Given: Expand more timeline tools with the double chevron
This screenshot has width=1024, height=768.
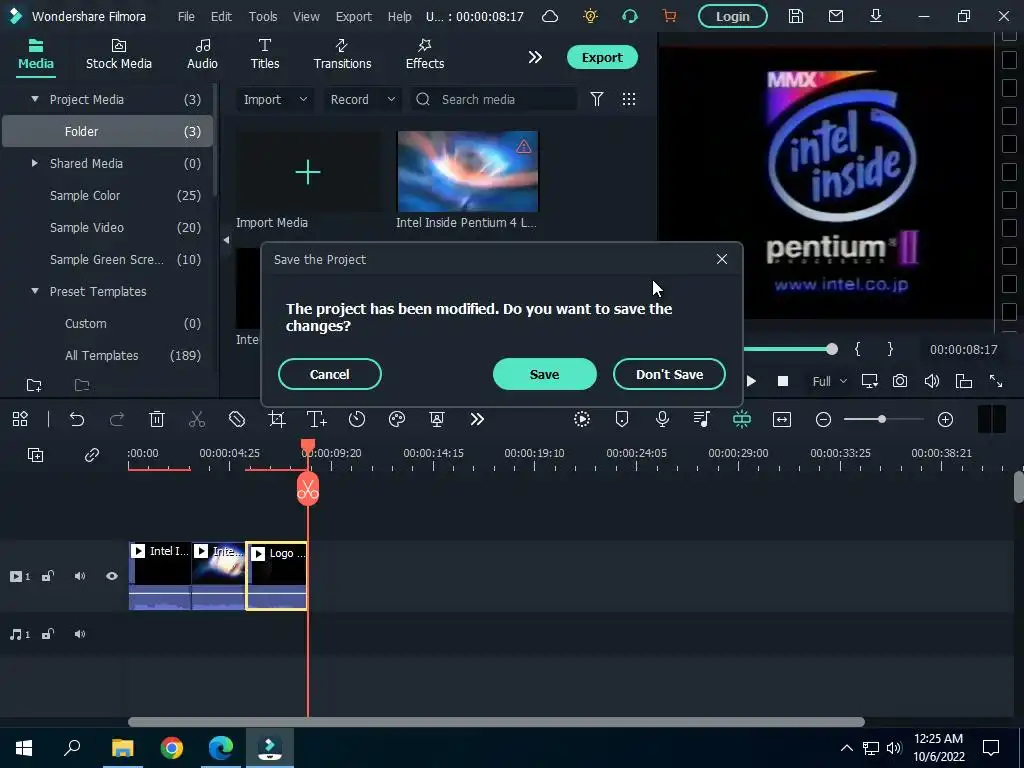Looking at the screenshot, I should (x=477, y=419).
